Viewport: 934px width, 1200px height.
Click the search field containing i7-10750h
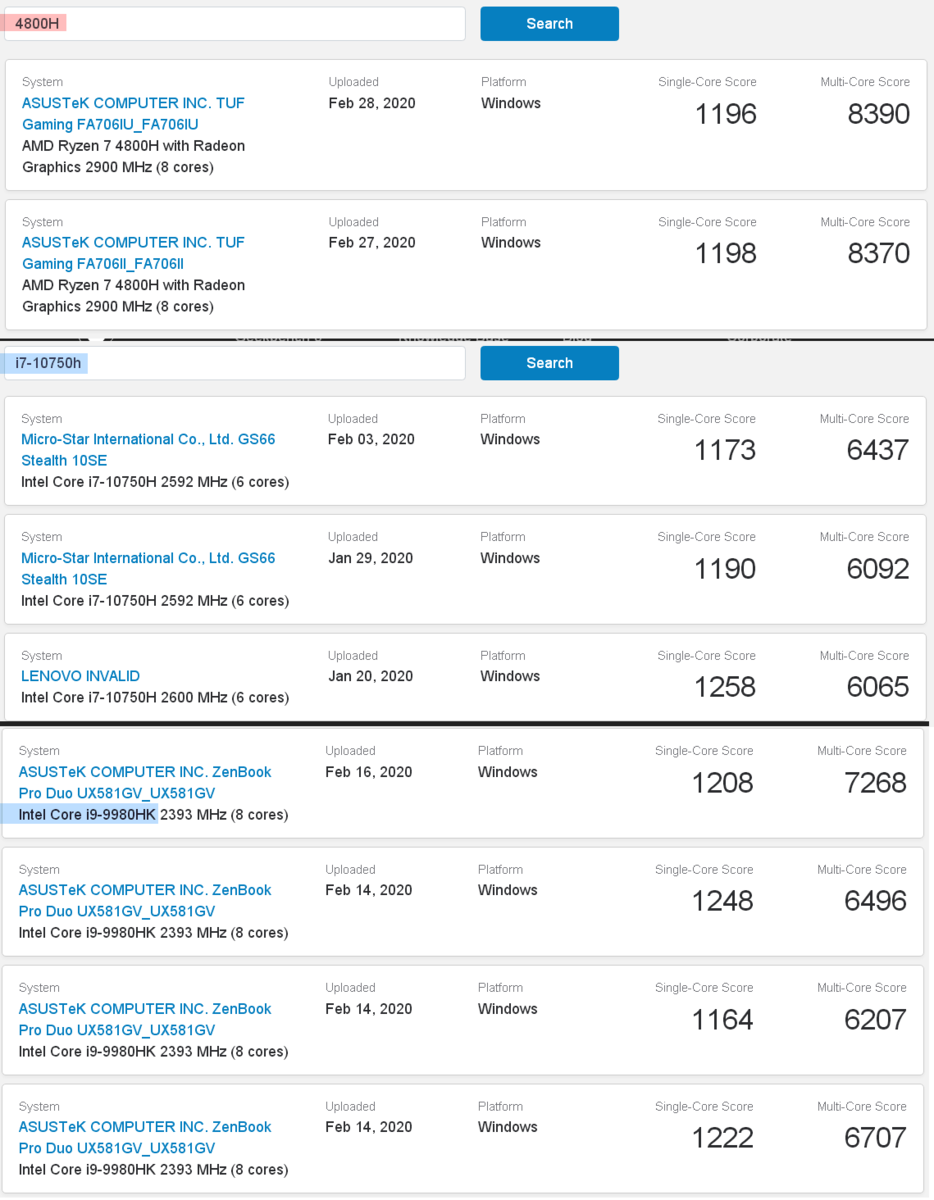[x=235, y=363]
